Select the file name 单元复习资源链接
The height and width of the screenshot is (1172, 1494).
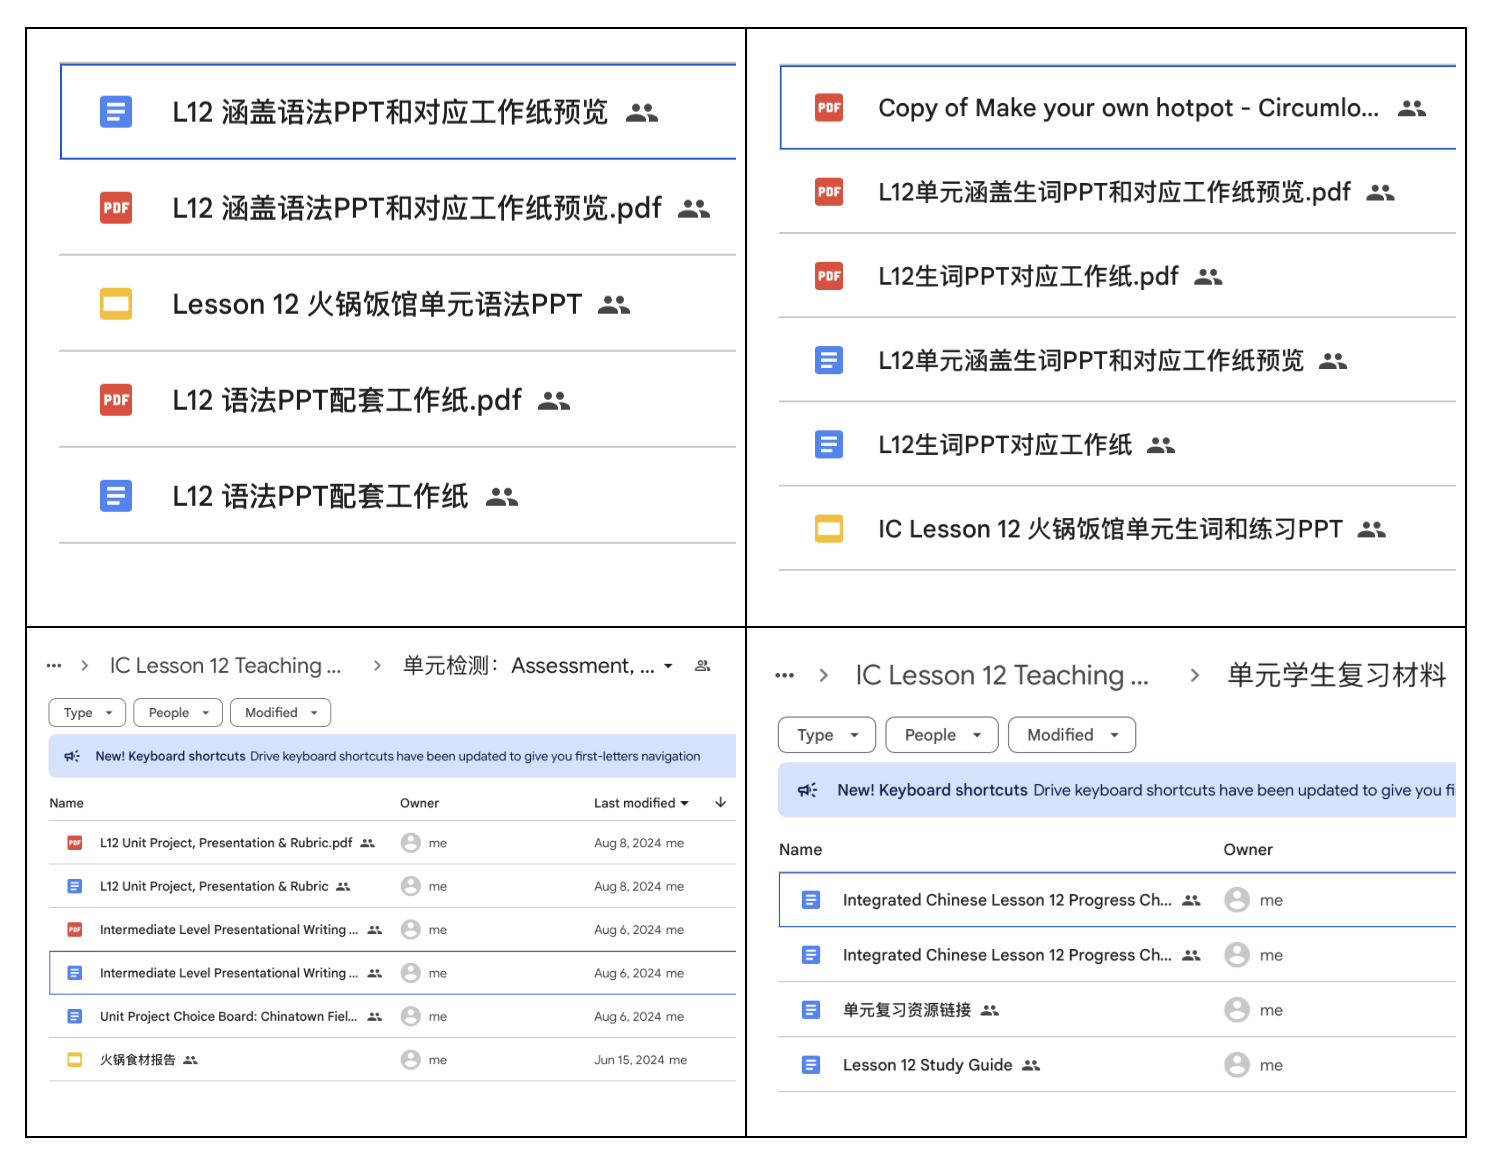pos(907,1010)
